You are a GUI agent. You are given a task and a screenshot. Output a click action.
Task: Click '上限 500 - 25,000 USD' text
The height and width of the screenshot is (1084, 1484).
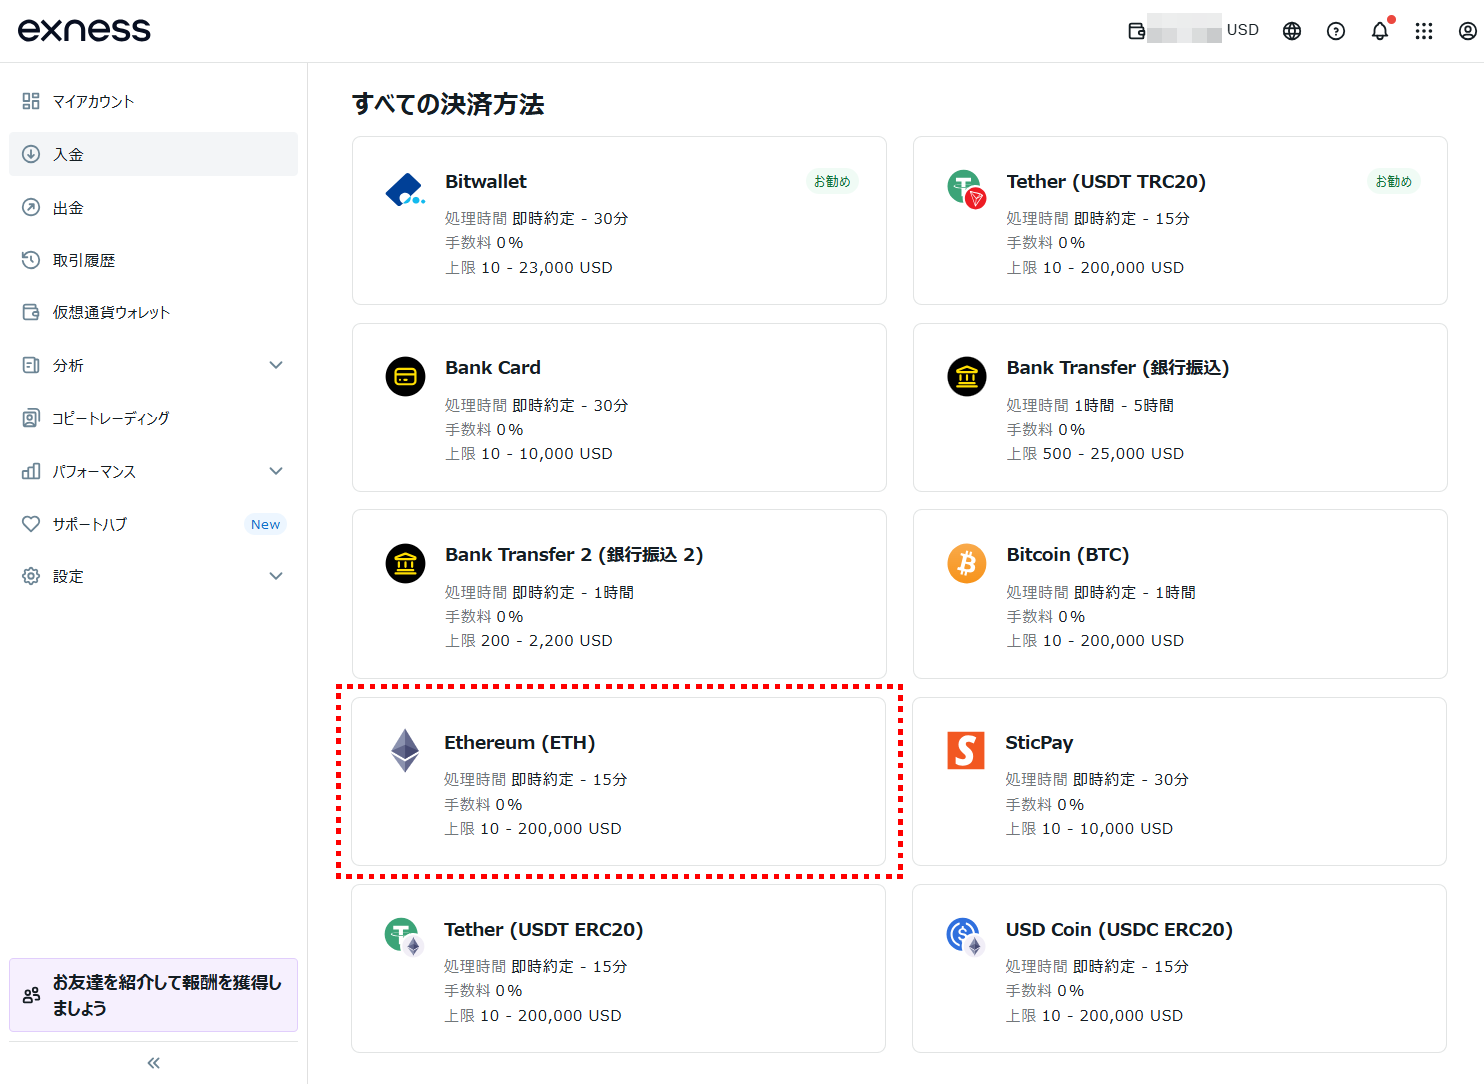tap(1095, 454)
